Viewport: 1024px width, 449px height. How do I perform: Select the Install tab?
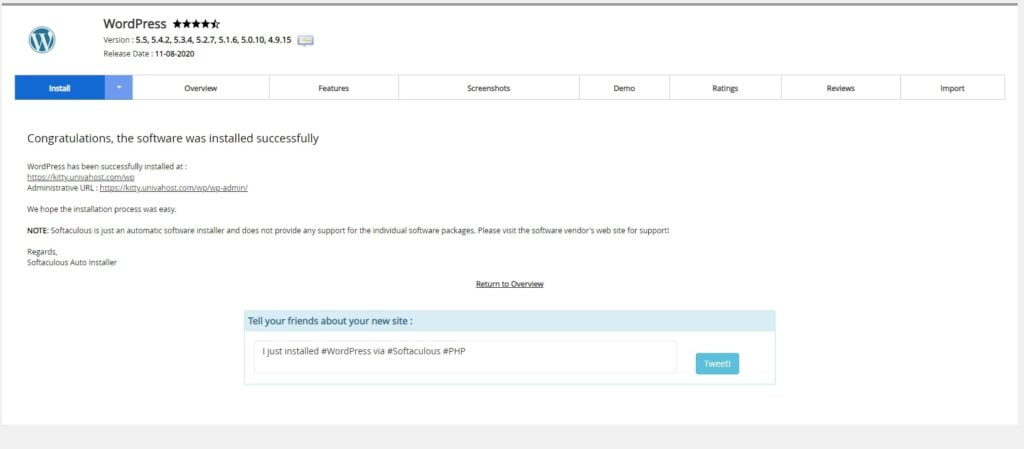click(x=59, y=87)
